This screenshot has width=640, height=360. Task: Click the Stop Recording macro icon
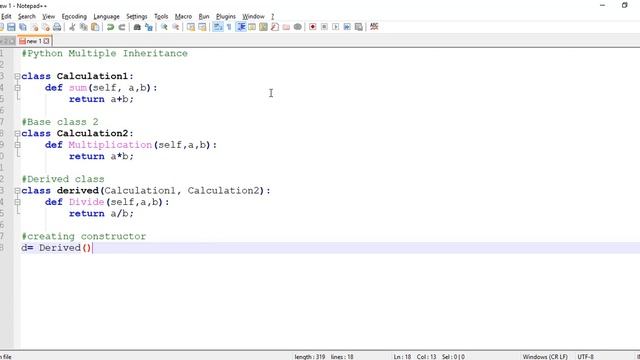[x=324, y=27]
